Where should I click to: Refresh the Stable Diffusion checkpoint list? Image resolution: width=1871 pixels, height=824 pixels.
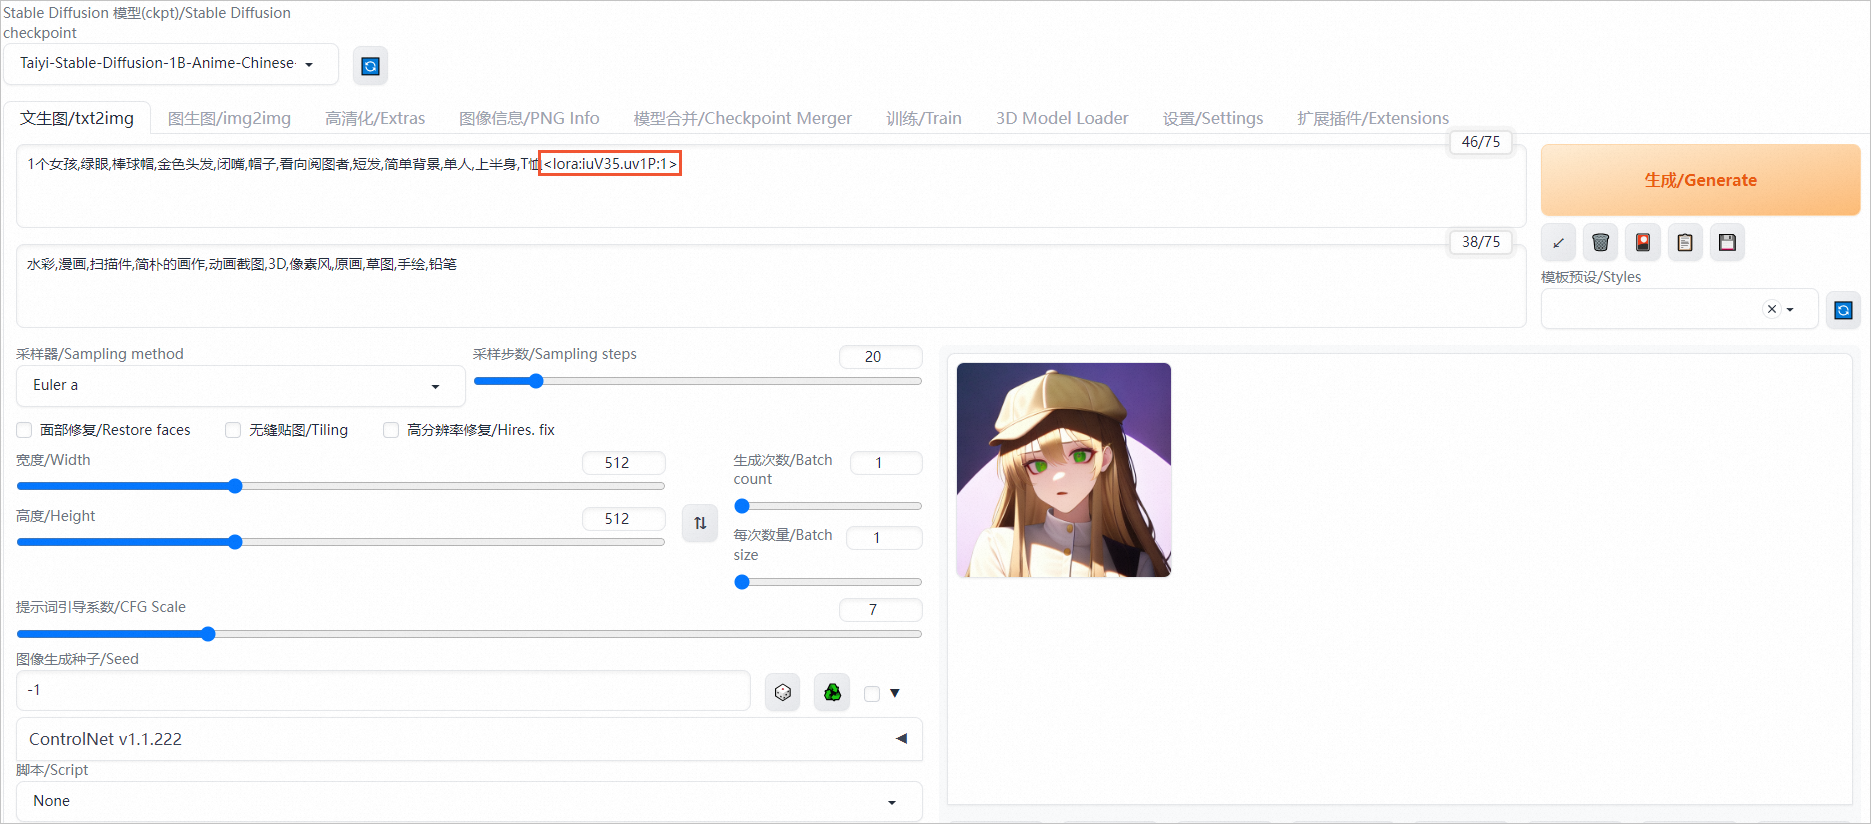370,66
